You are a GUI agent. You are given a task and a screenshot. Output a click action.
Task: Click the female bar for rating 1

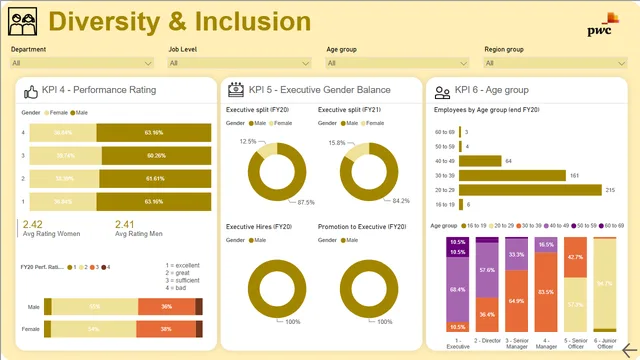63,202
